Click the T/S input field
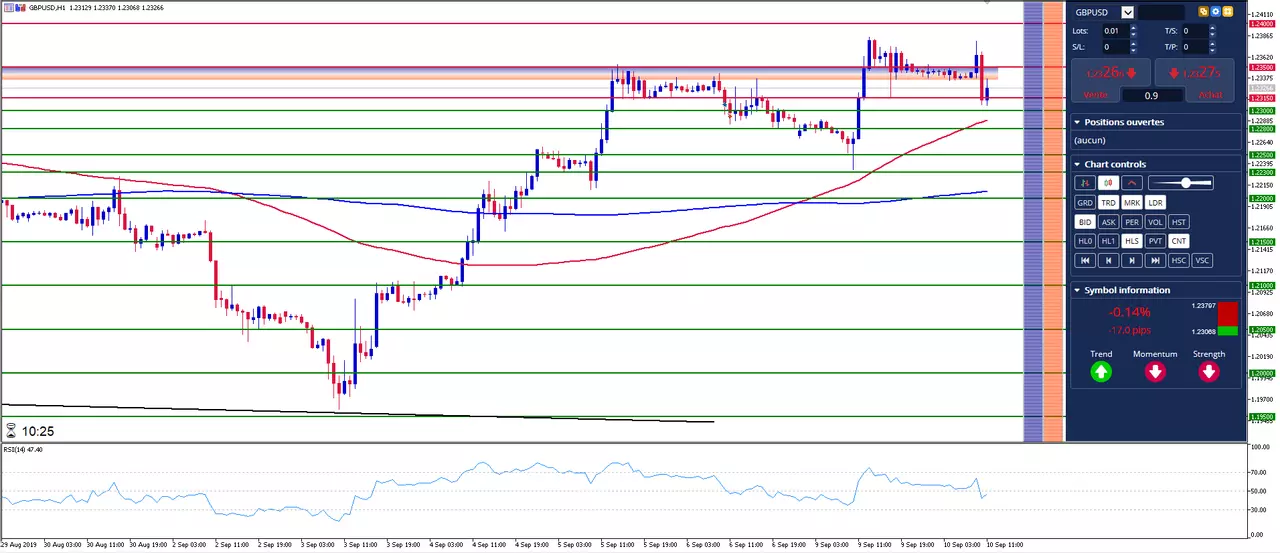 click(x=1195, y=31)
